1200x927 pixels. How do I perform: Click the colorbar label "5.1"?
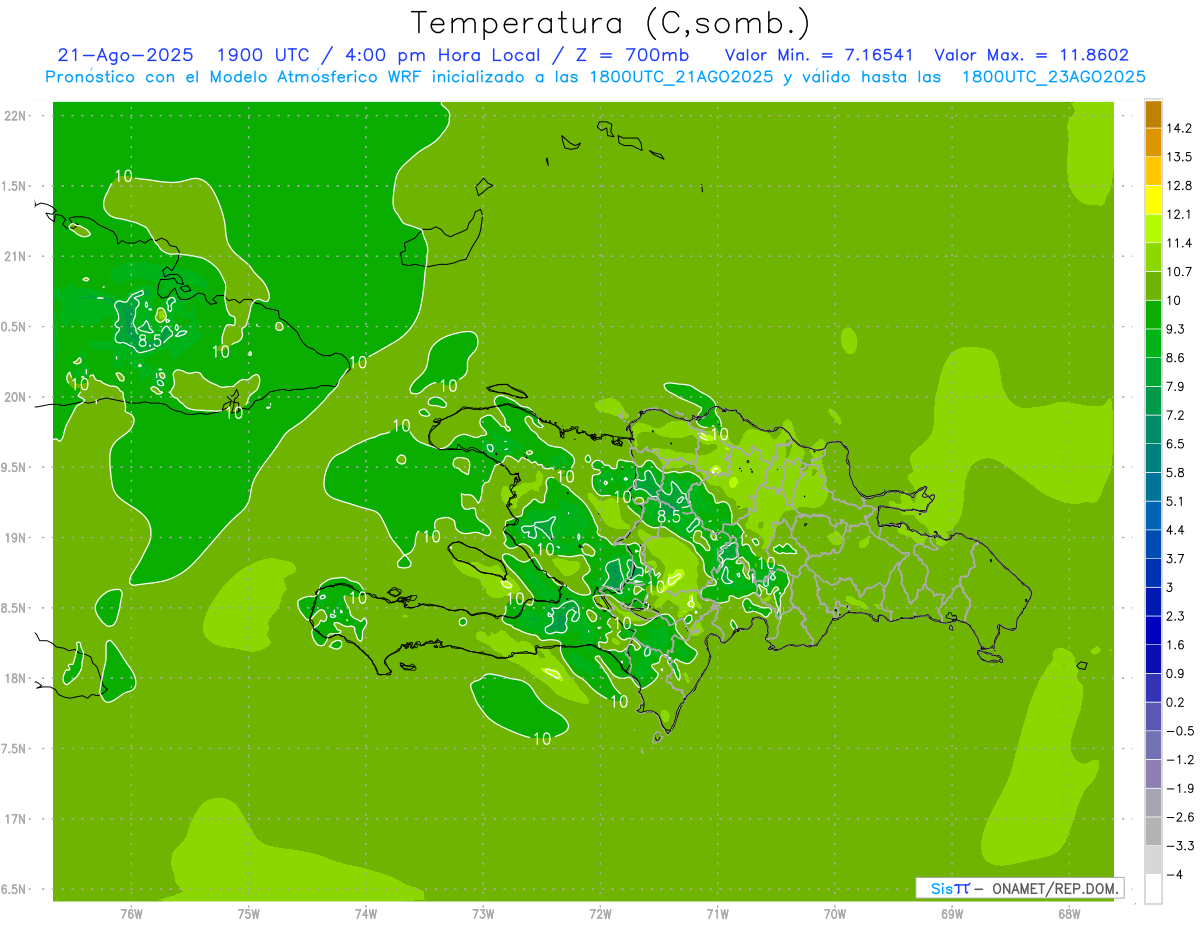pyautogui.click(x=1175, y=501)
